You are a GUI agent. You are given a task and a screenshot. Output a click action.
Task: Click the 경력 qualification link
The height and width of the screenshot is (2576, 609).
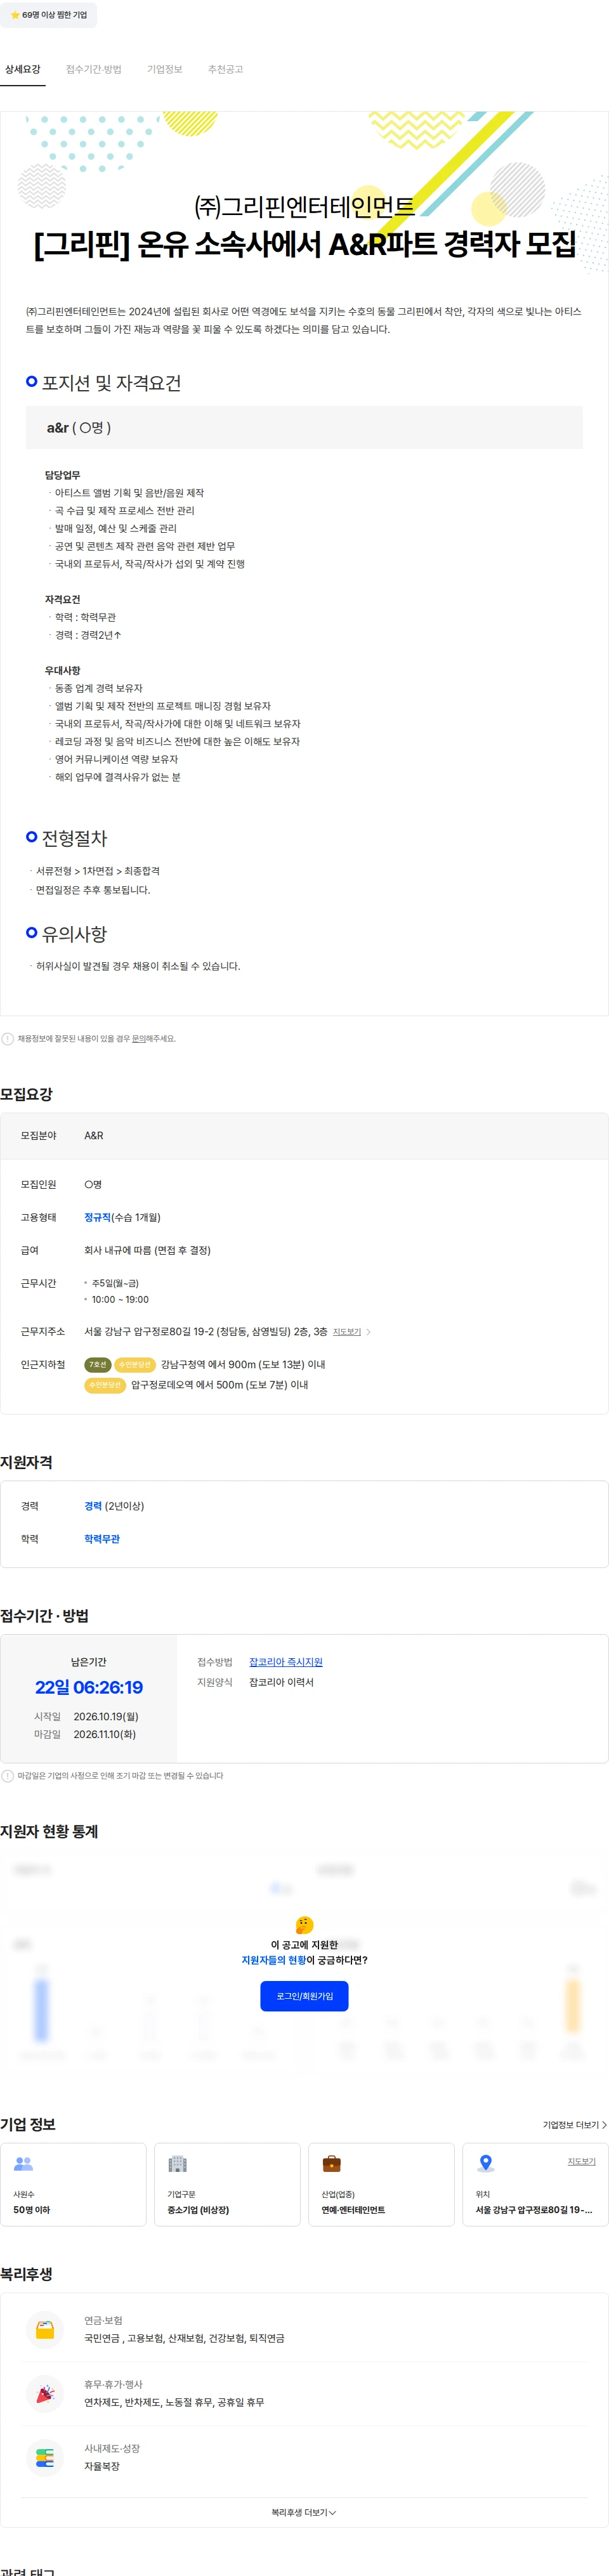(x=93, y=1506)
